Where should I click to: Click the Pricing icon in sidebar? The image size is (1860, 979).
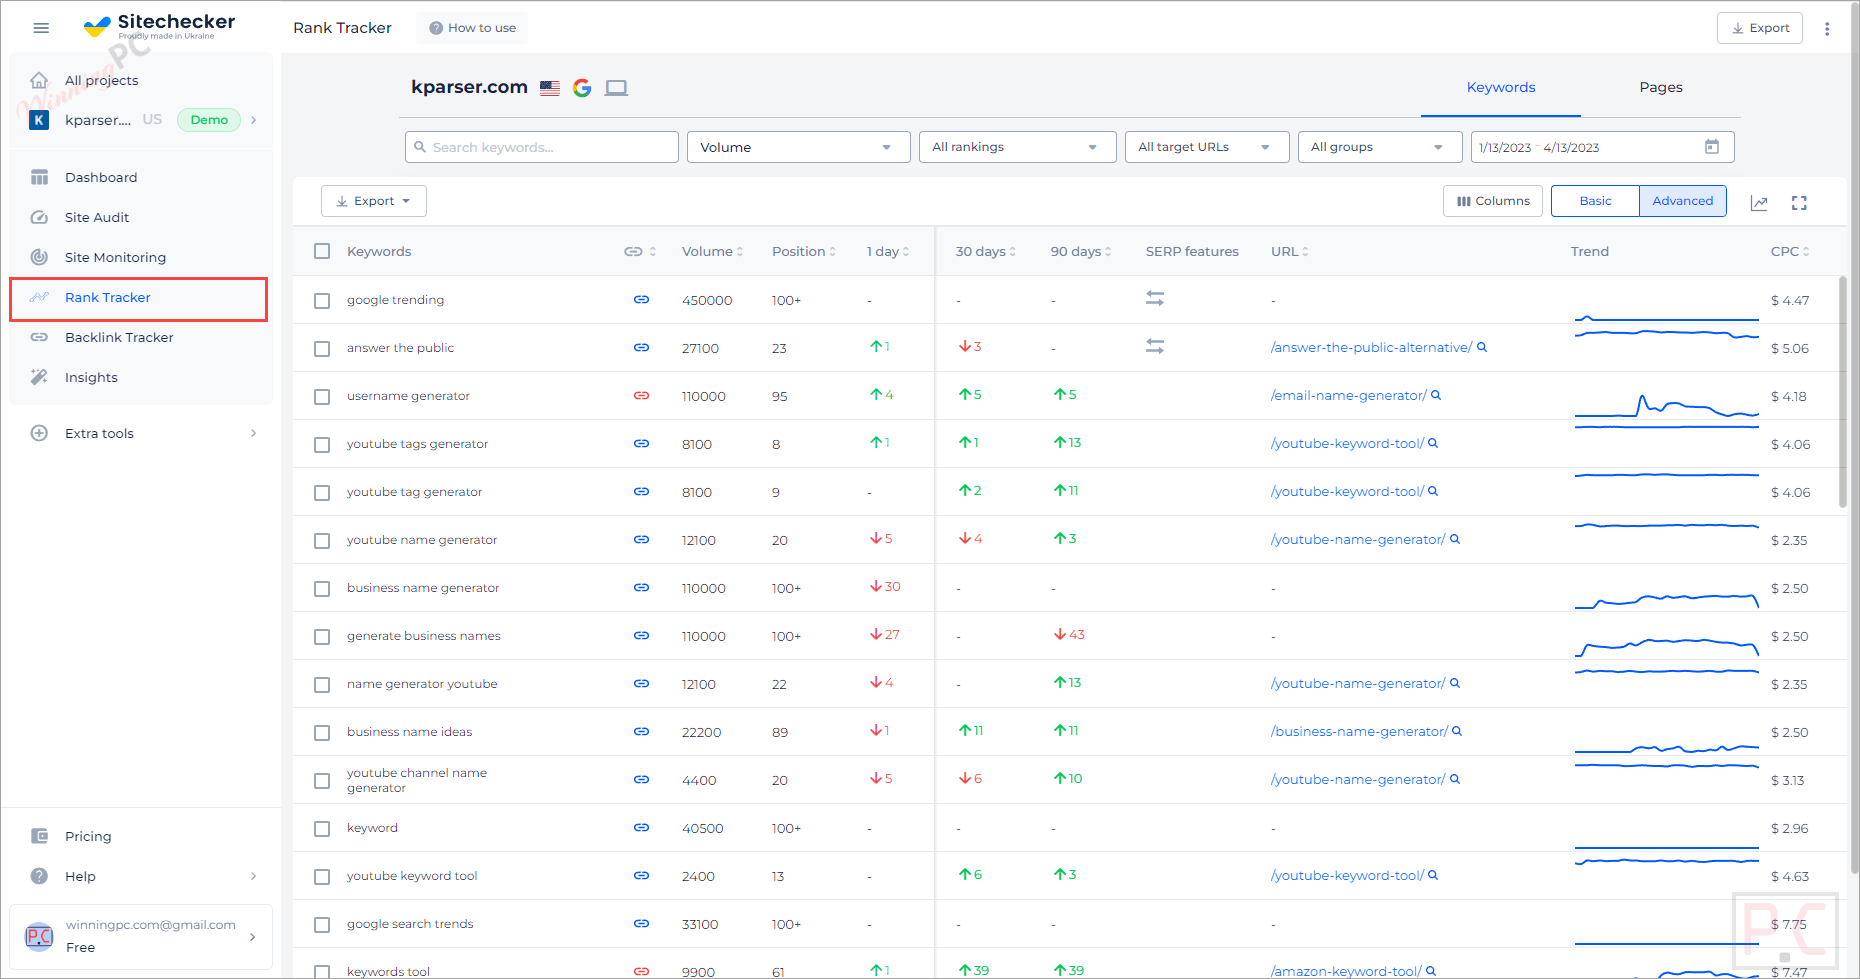click(39, 836)
